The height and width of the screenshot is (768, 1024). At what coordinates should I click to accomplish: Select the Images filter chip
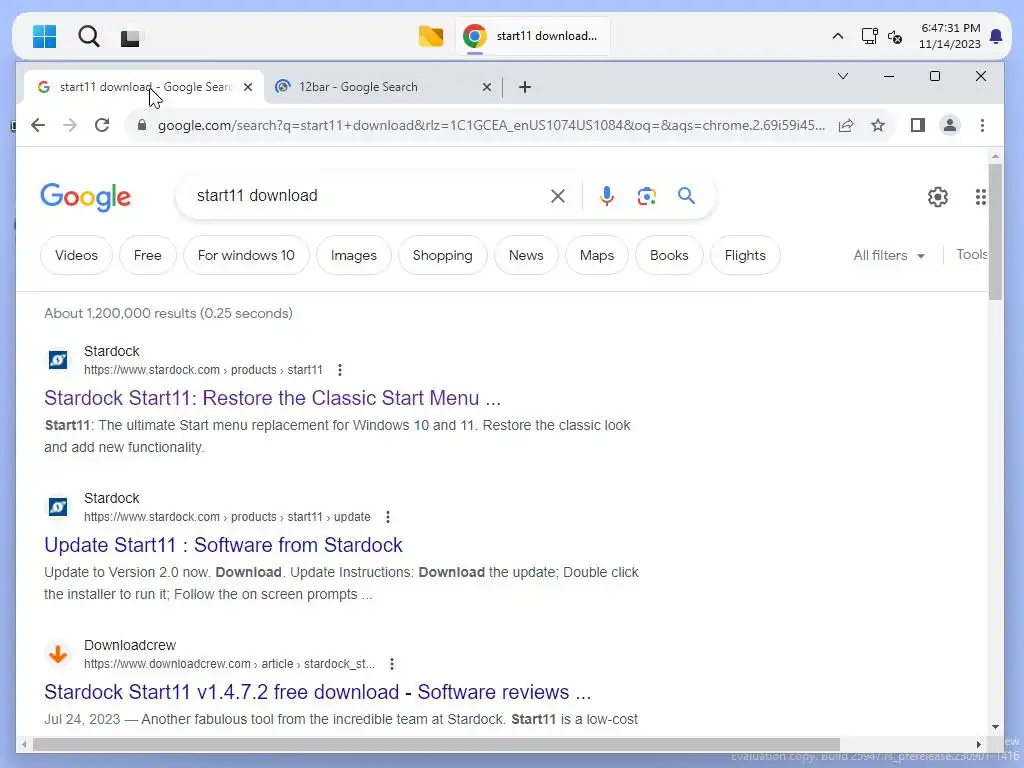(x=354, y=255)
